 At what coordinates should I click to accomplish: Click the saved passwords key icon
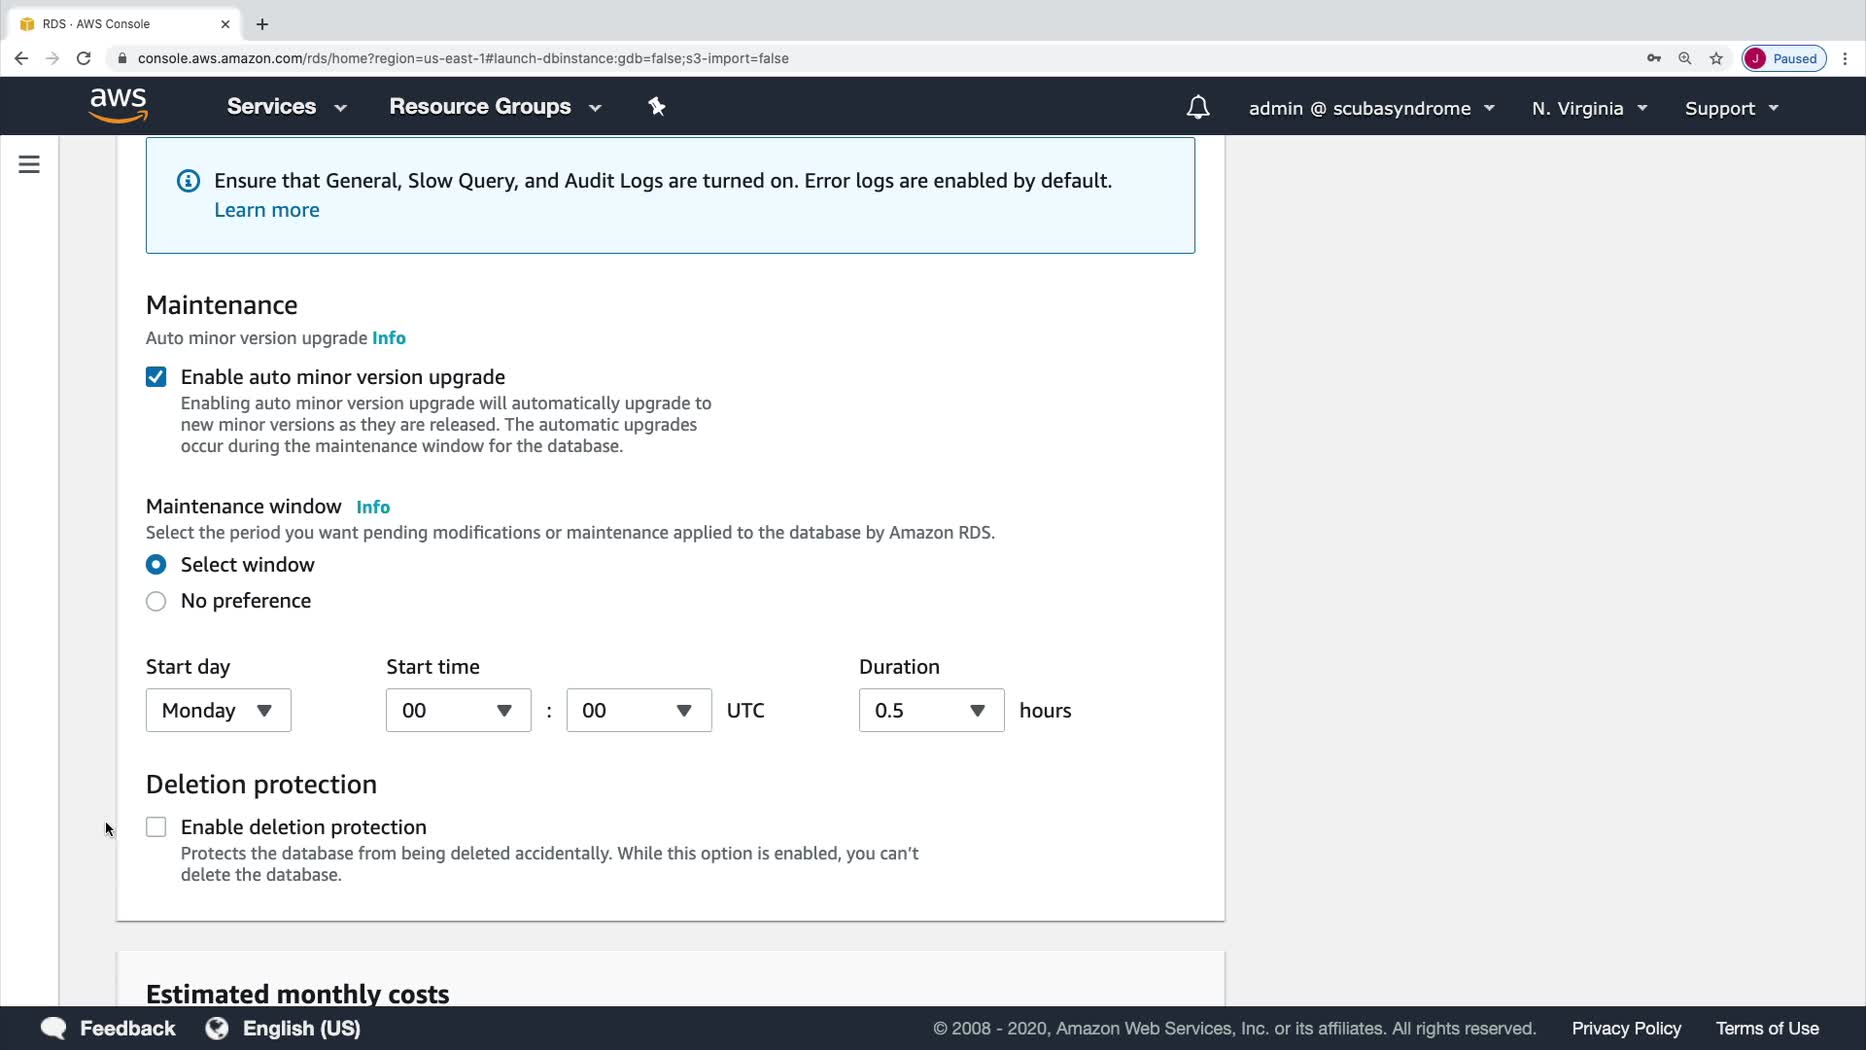coord(1654,58)
